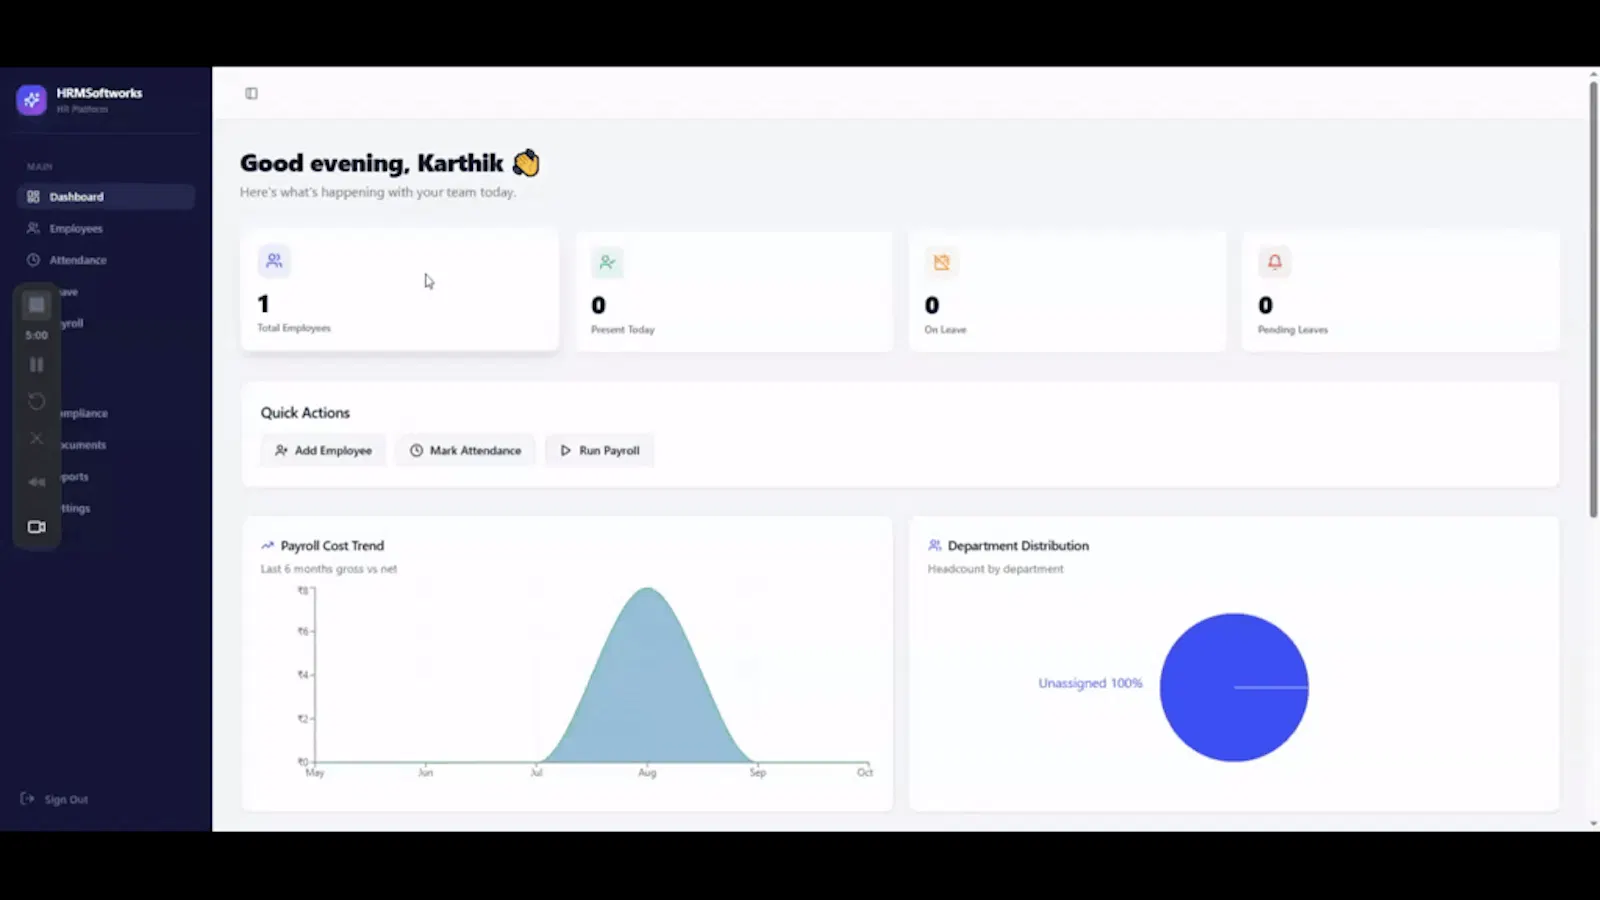Viewport: 1600px width, 900px height.
Task: Click the August peak in payroll chart
Action: (x=648, y=590)
